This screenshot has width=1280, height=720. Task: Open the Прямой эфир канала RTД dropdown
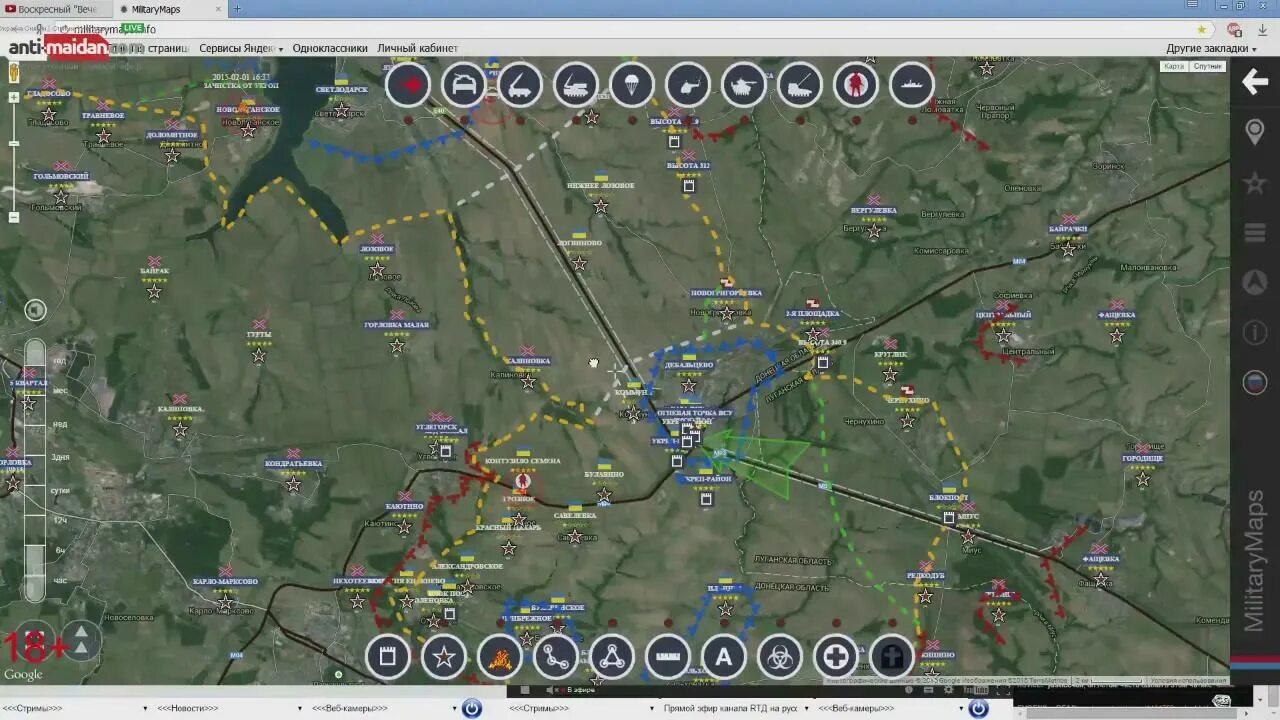735,708
